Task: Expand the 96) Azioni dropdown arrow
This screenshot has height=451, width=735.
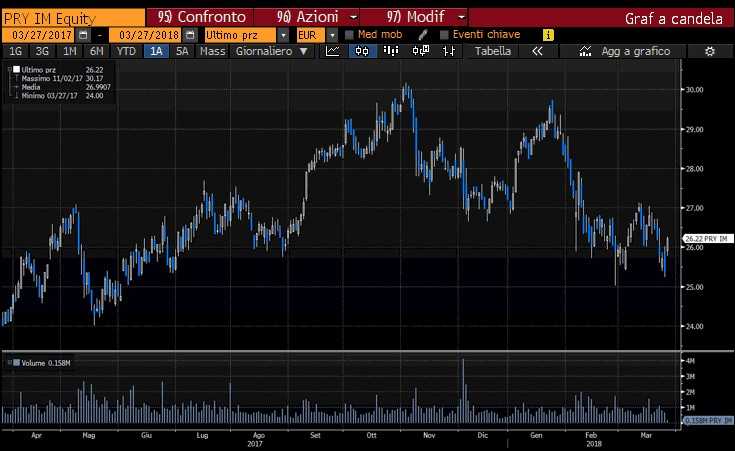Action: [x=353, y=17]
